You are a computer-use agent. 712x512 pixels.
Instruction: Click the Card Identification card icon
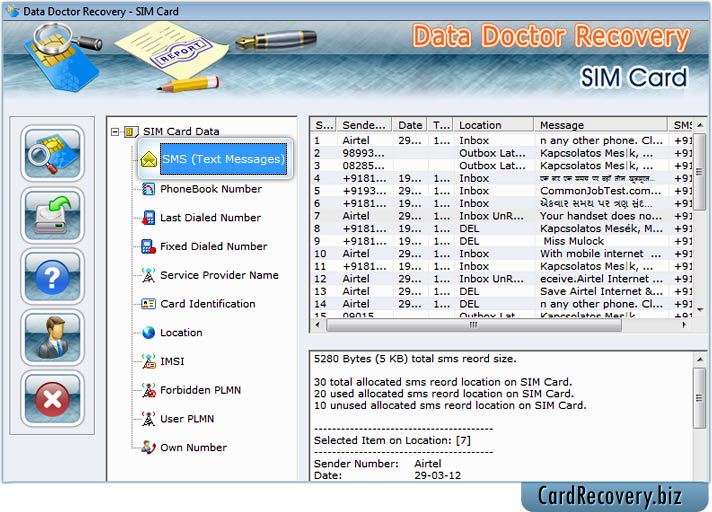pos(148,304)
